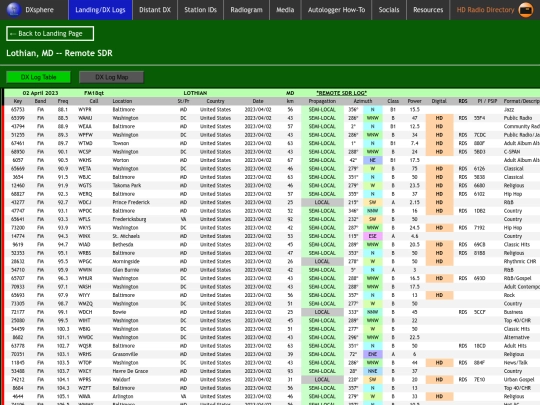The height and width of the screenshot is (405, 540).
Task: Click Grasonville location cell
Action: 125,354
